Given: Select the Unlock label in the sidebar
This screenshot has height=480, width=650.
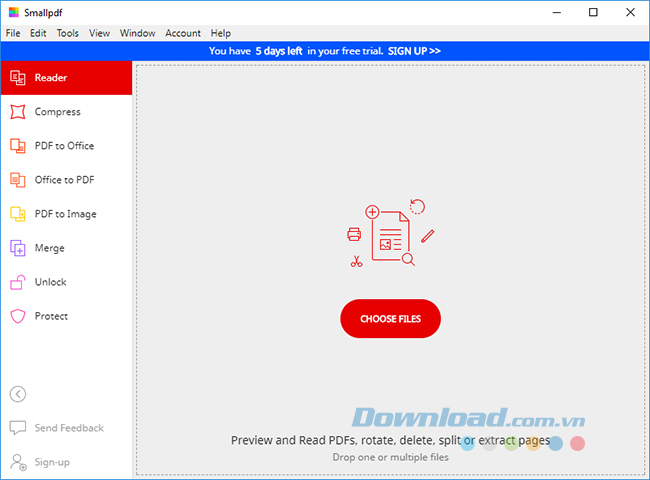Looking at the screenshot, I should (x=51, y=282).
